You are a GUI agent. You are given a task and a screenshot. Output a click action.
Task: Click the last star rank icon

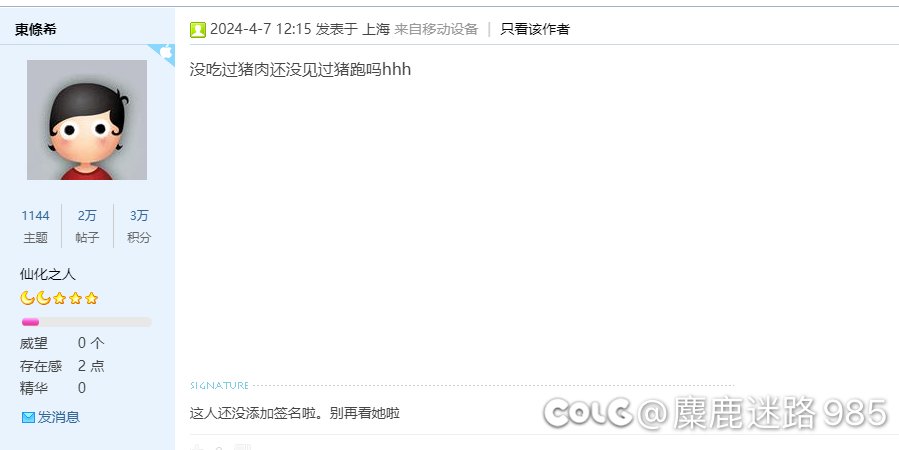pyautogui.click(x=91, y=298)
